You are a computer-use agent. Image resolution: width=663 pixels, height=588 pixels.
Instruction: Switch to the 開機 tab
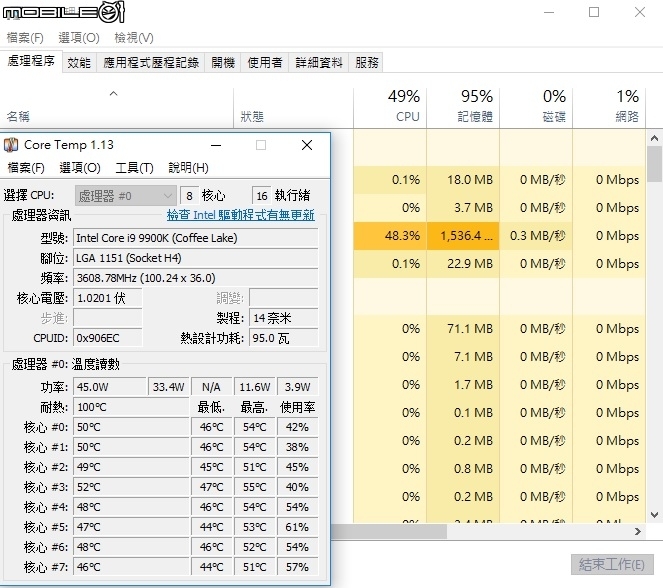pos(223,63)
